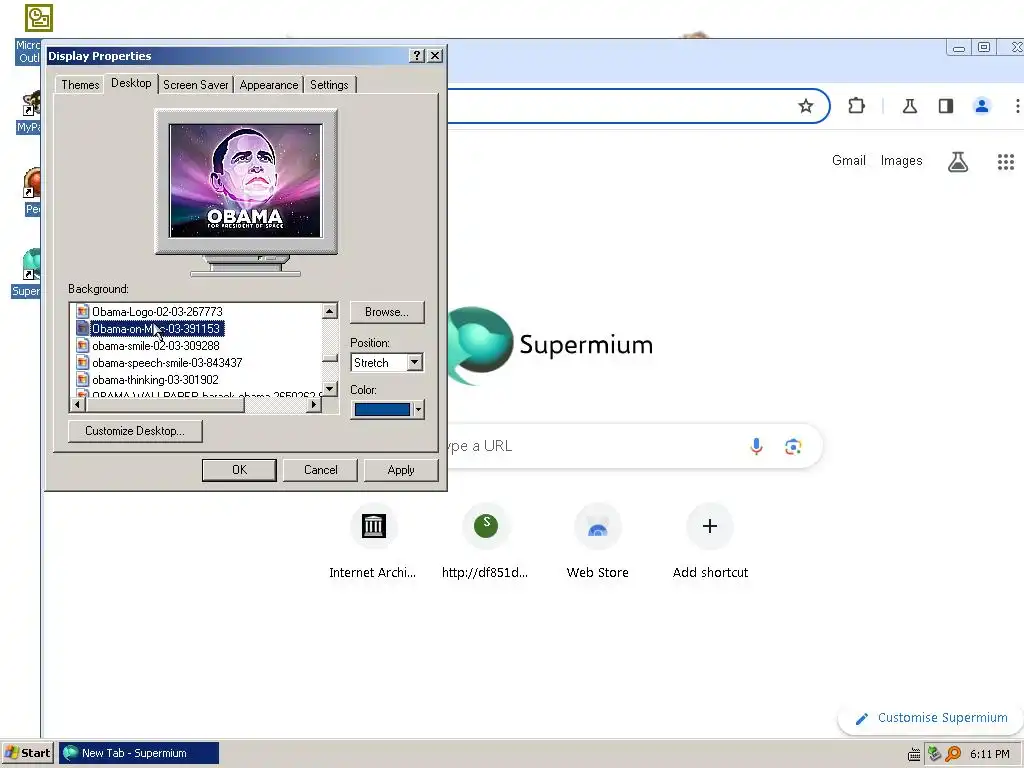Screen dimensions: 1024x768
Task: Click the network icon in the system tray
Action: click(934, 754)
